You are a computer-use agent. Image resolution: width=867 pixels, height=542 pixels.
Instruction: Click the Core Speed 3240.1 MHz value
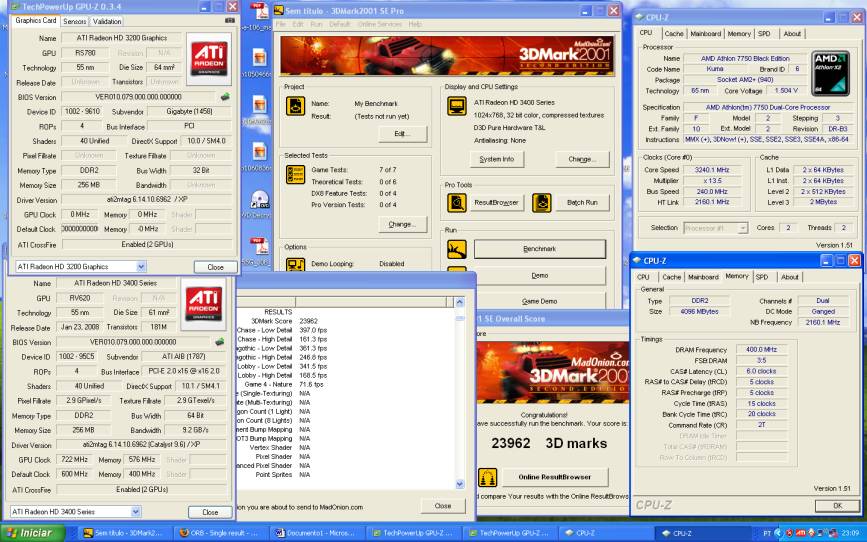712,170
